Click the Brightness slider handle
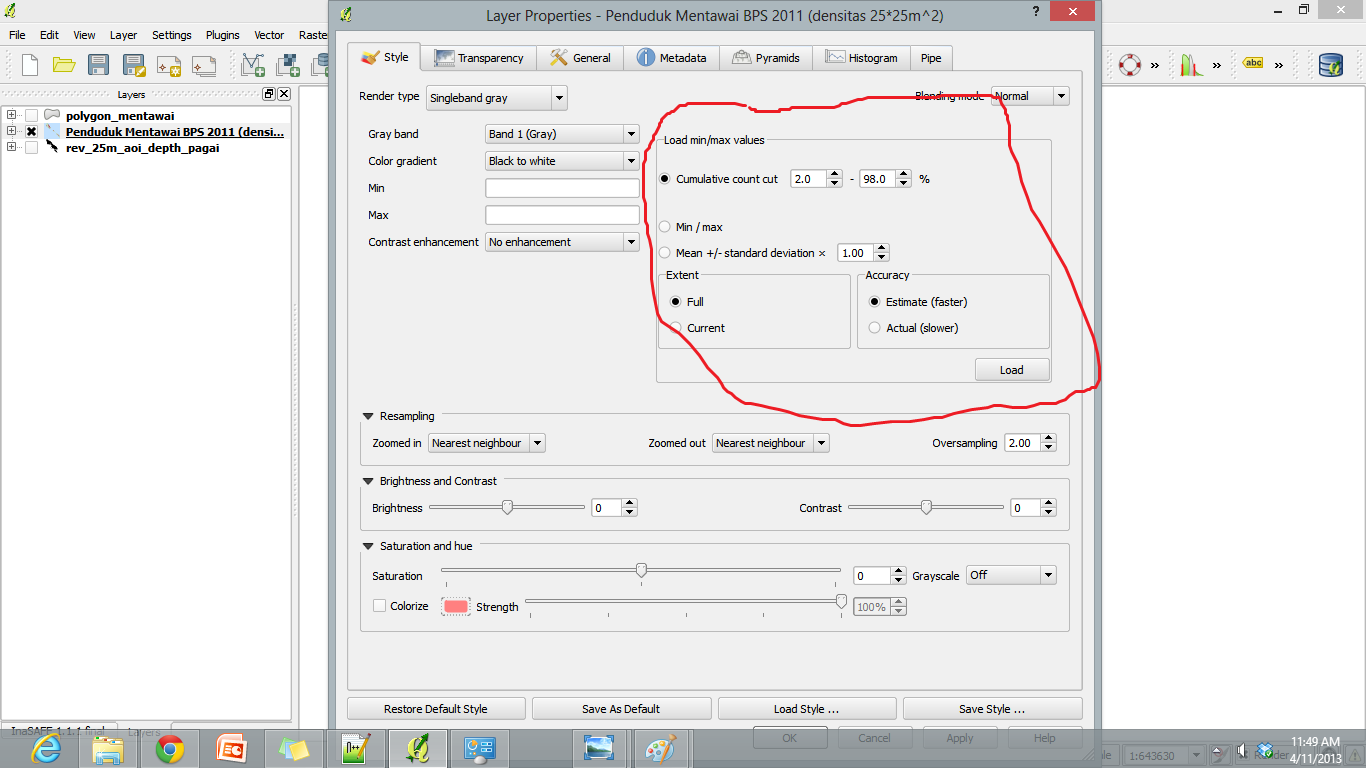Viewport: 1366px width, 768px height. pos(507,508)
